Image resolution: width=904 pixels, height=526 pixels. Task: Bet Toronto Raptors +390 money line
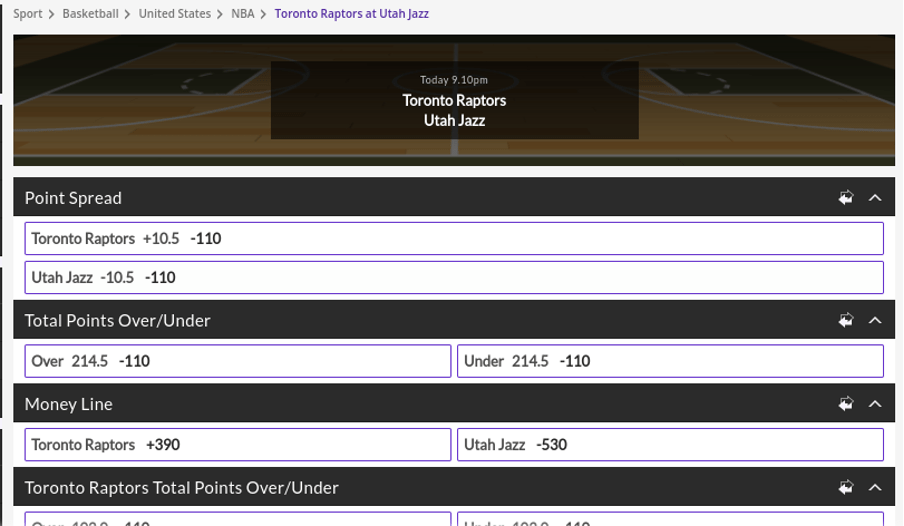[238, 445]
